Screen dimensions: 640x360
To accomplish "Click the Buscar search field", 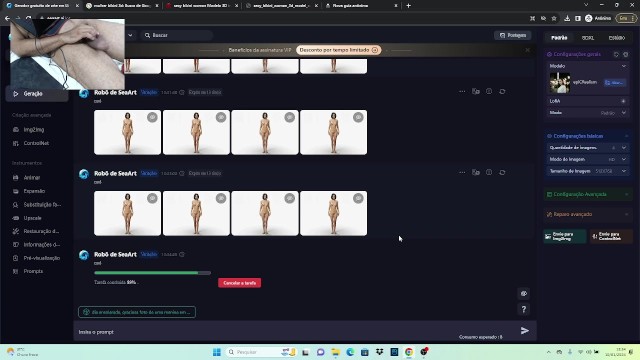I will click(x=176, y=36).
